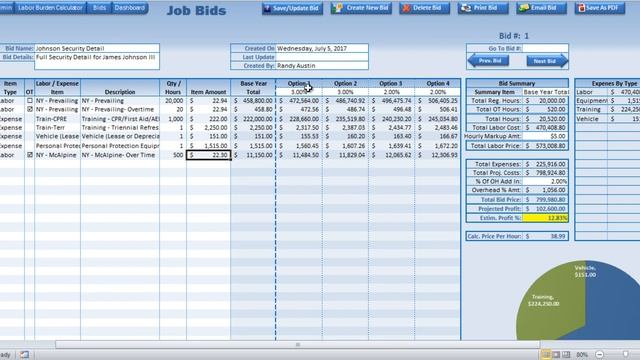Click the zoom out minus button
640x360 pixels.
coord(600,355)
